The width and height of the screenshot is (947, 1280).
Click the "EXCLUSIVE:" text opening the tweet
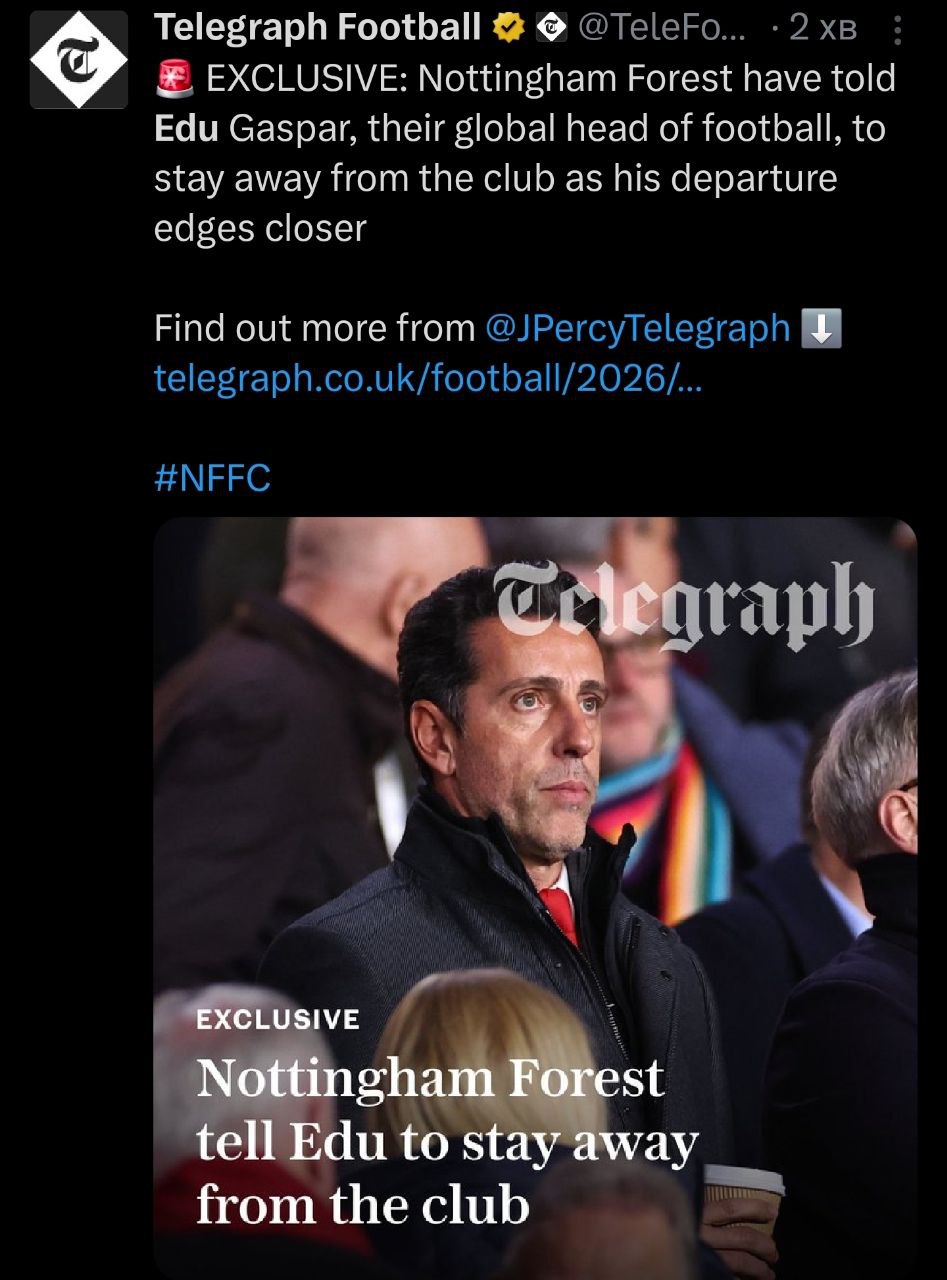305,78
